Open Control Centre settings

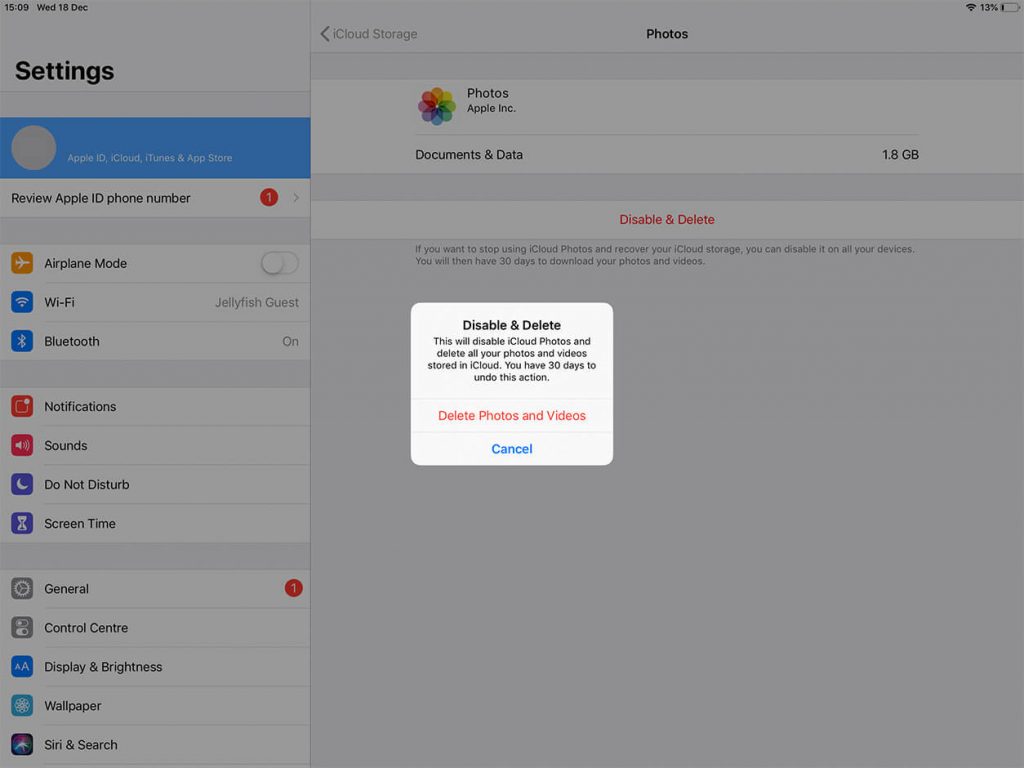[x=155, y=628]
